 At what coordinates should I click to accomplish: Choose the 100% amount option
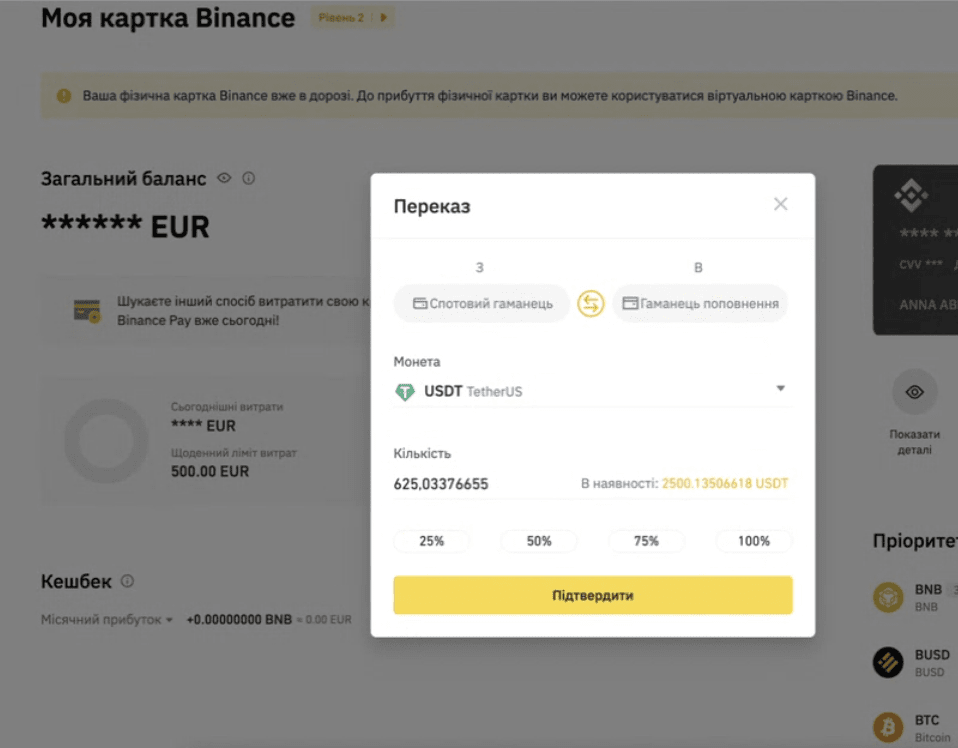754,541
